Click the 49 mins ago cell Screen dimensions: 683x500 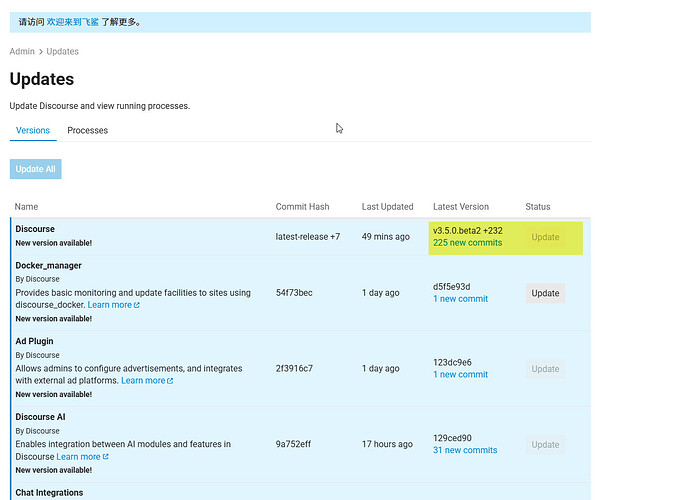coord(385,237)
